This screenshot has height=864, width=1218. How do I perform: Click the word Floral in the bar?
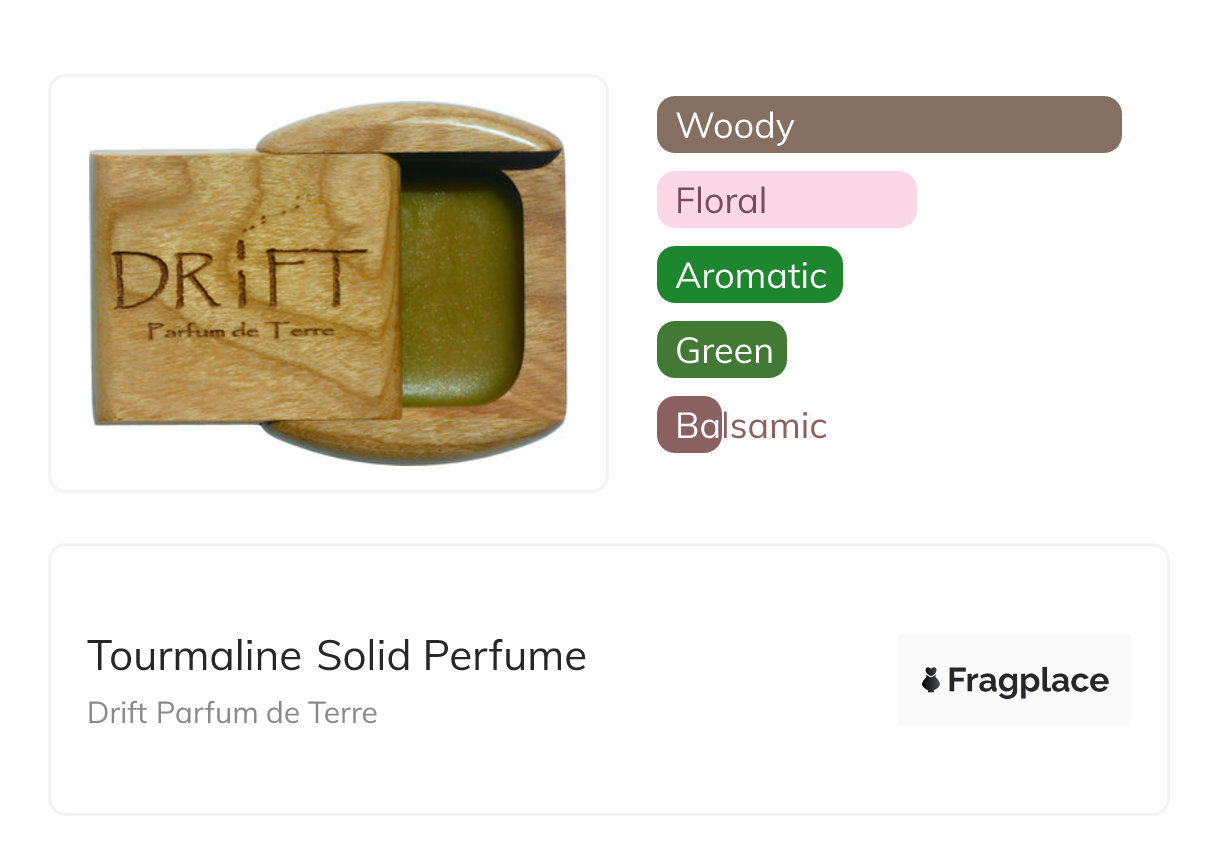pyautogui.click(x=721, y=201)
